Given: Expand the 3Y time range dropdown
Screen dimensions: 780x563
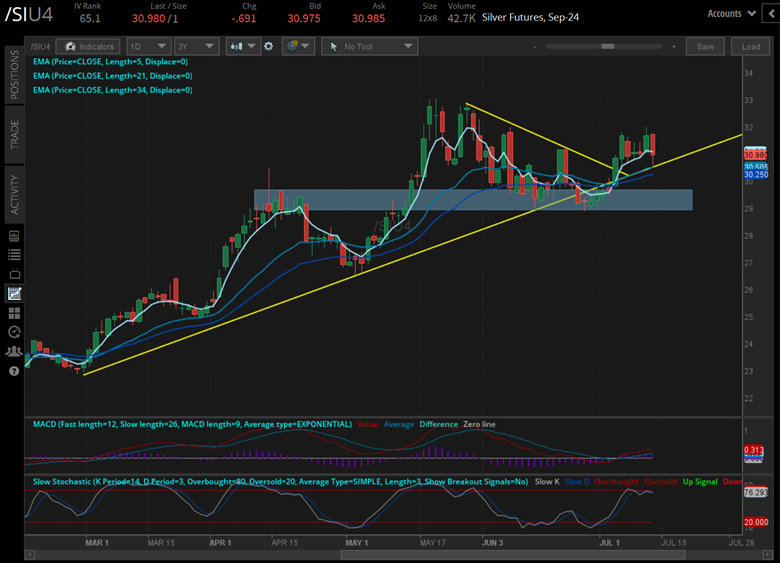Looking at the screenshot, I should pos(196,46).
